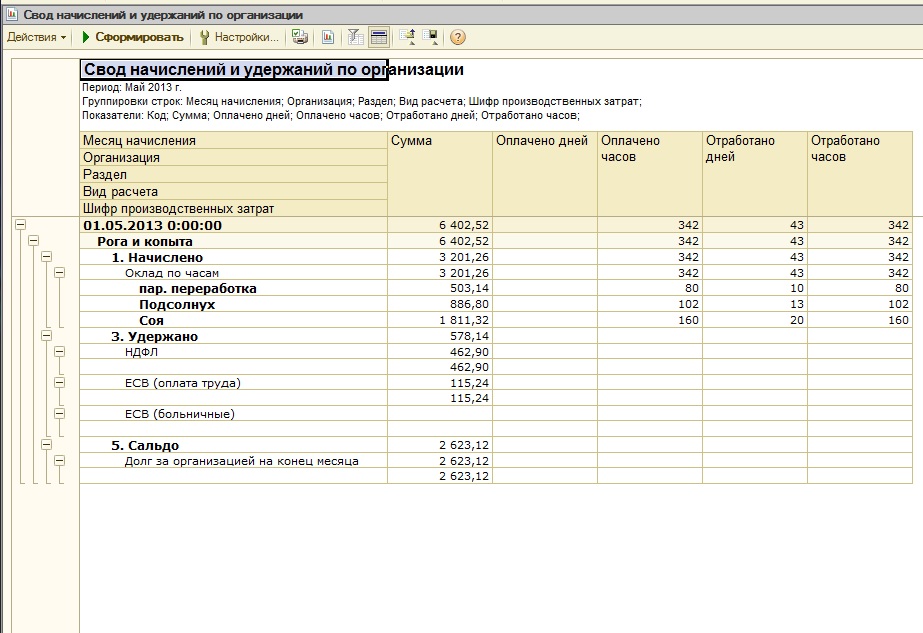The image size is (923, 633).
Task: Collapse the НДФЛ row
Action: [59, 351]
